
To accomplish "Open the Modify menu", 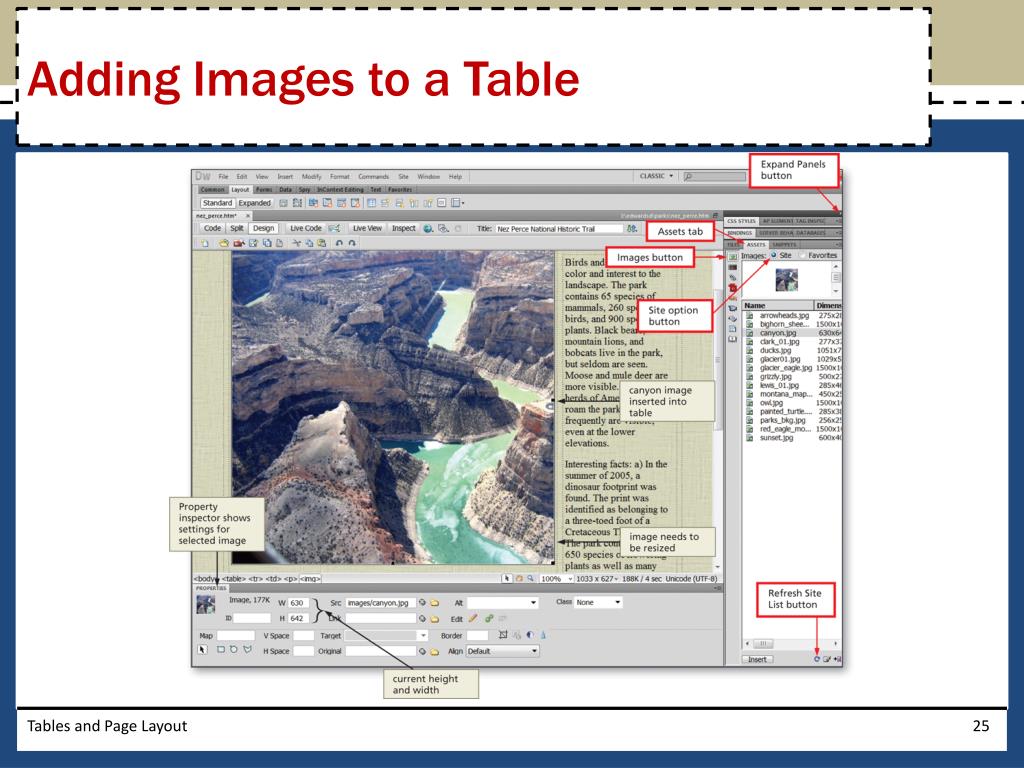I will coord(312,176).
